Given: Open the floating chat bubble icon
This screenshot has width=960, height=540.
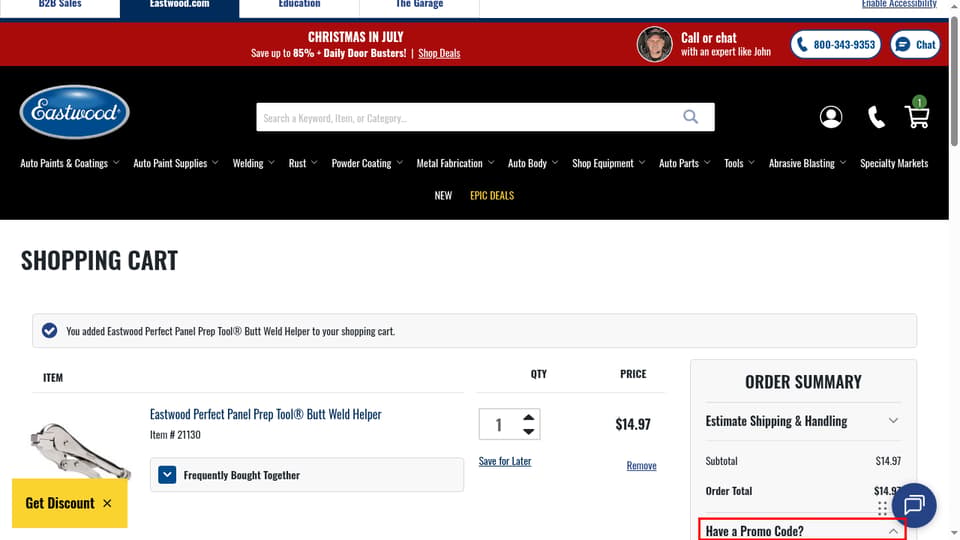Looking at the screenshot, I should click(914, 506).
